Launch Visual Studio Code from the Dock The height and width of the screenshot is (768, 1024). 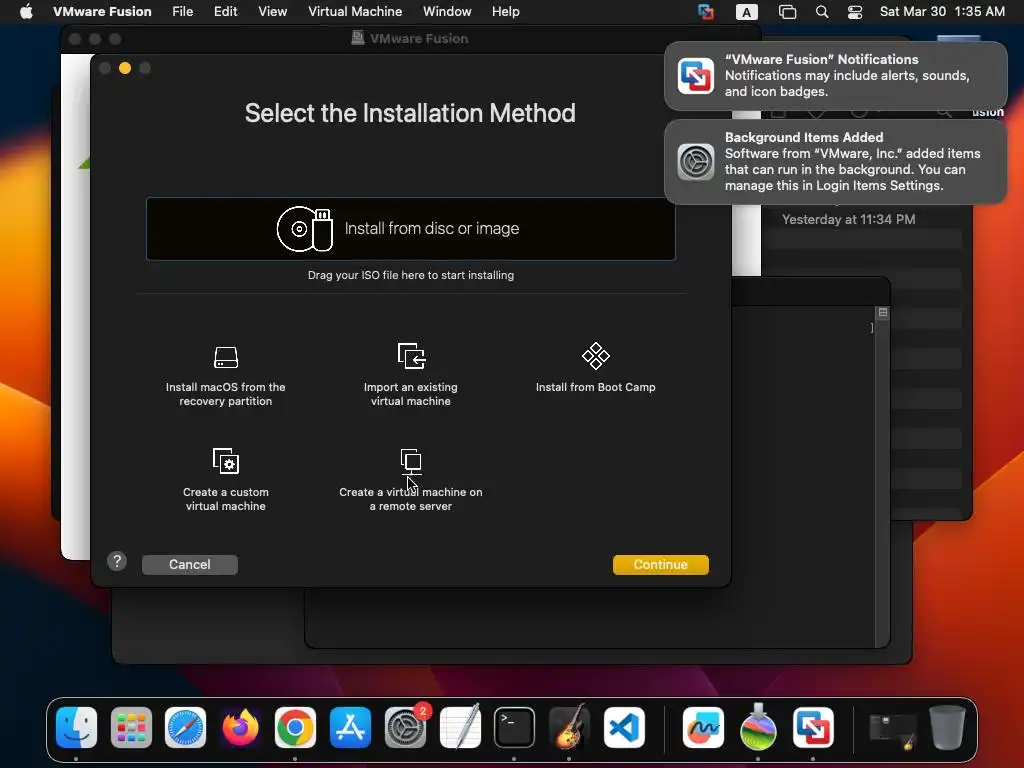tap(624, 727)
